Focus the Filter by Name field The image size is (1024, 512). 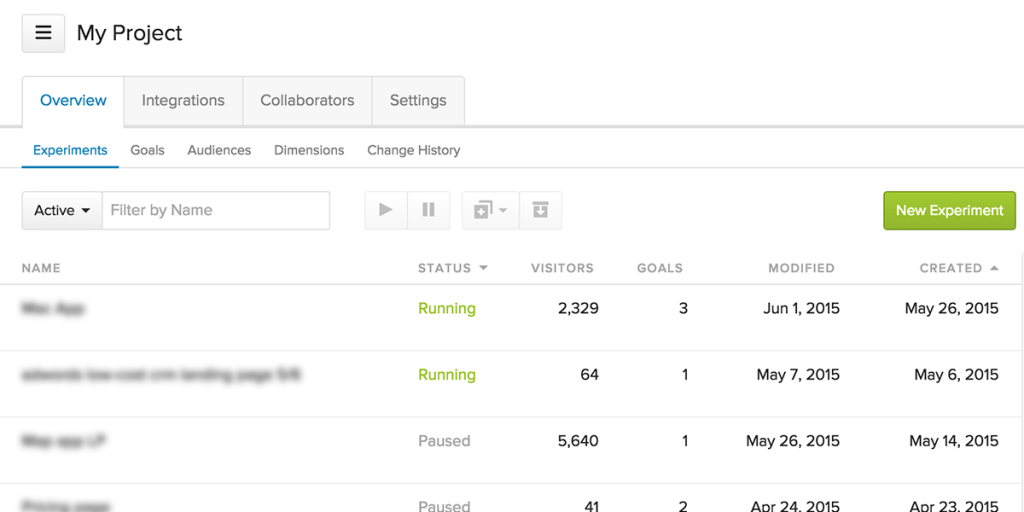[x=215, y=210]
